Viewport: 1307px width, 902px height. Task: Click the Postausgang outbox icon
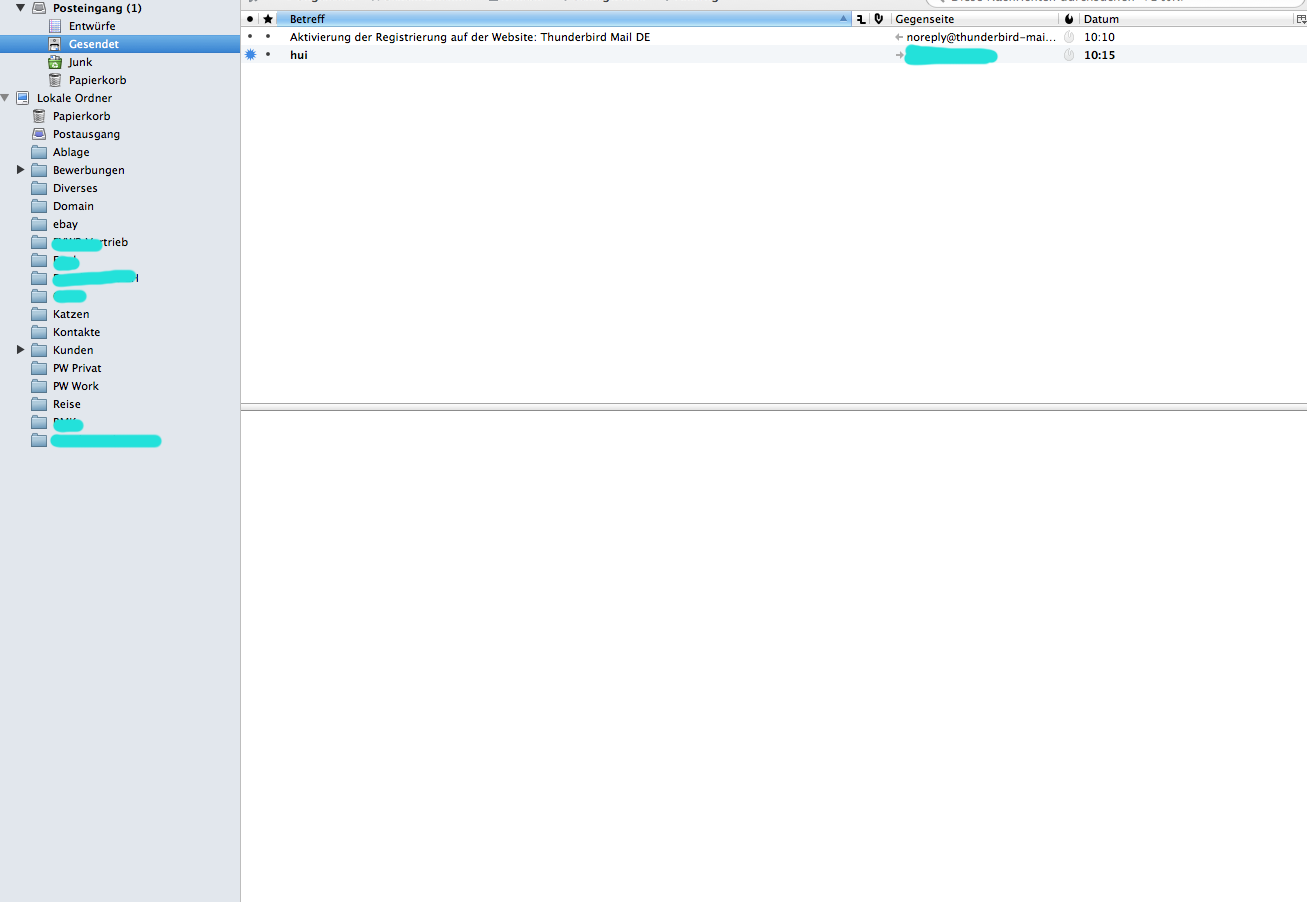click(x=39, y=134)
